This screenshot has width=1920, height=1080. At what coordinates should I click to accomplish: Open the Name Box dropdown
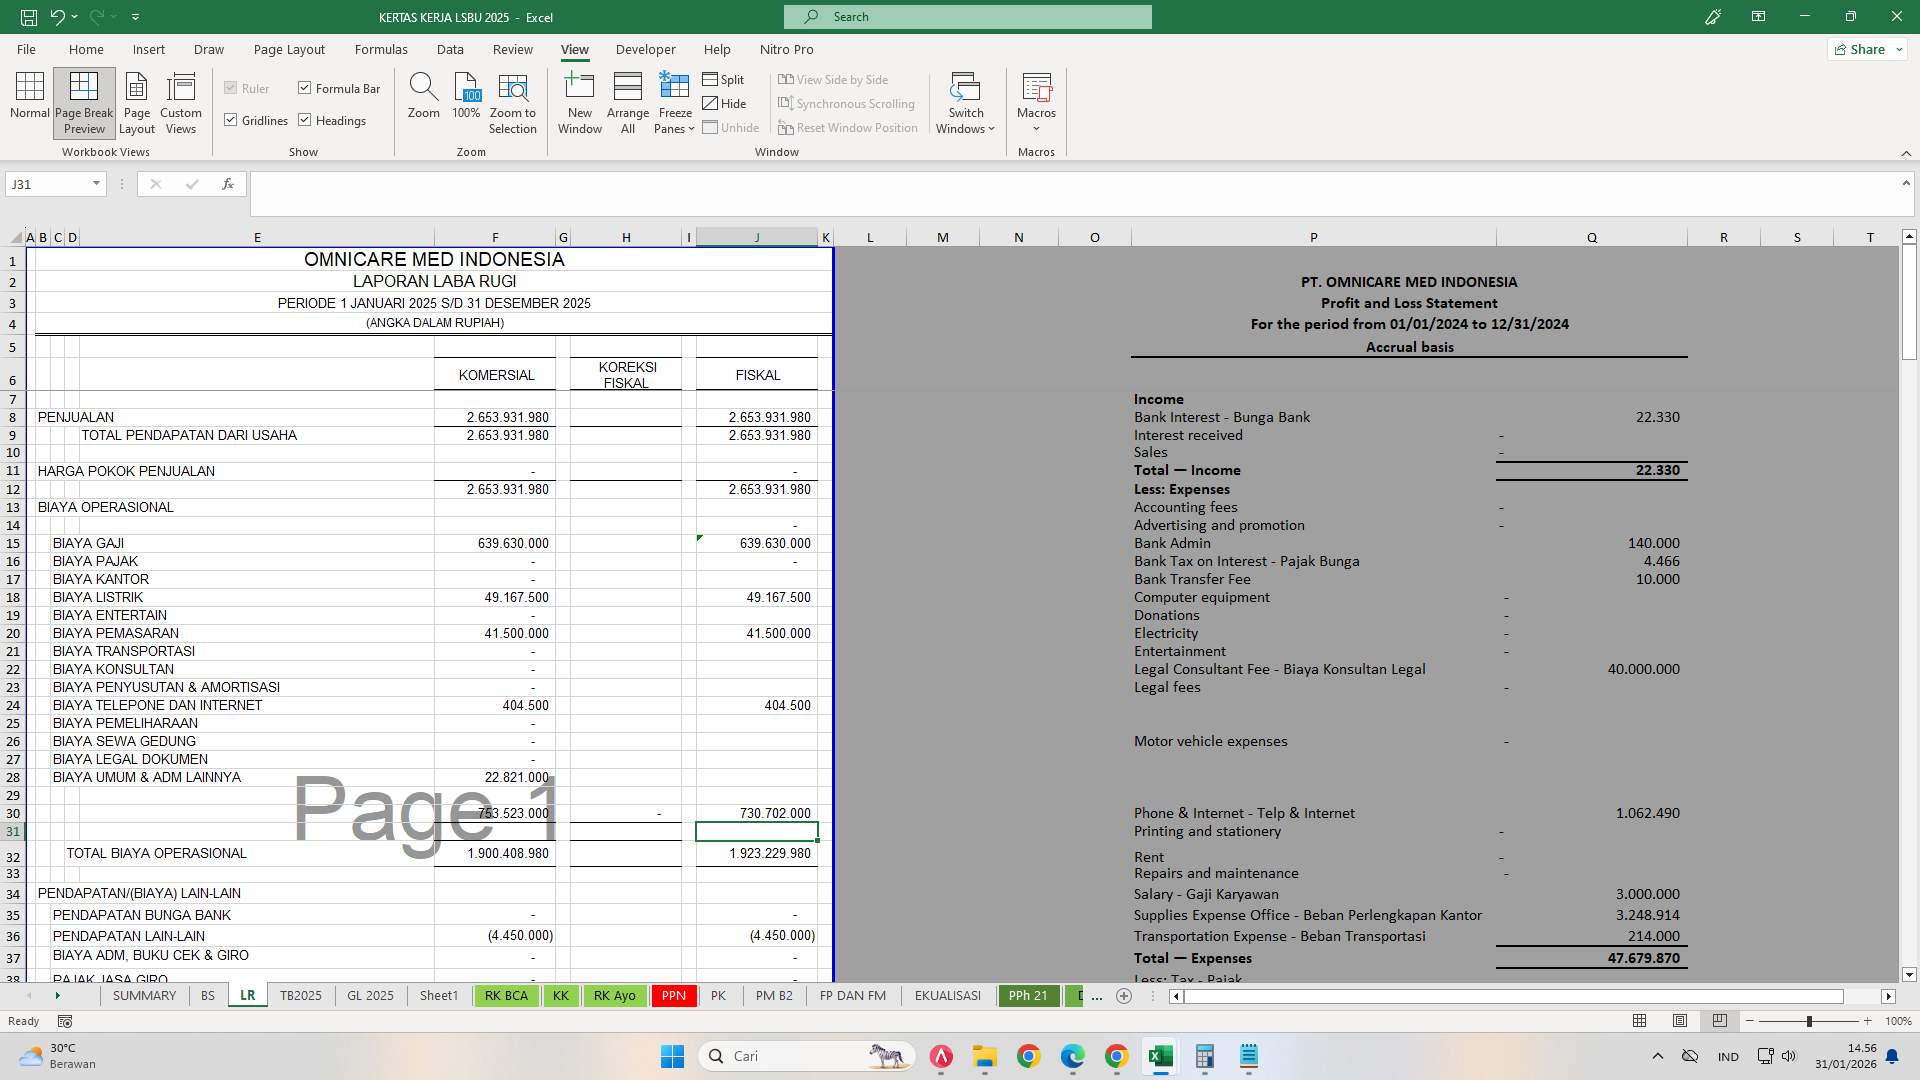click(x=96, y=184)
